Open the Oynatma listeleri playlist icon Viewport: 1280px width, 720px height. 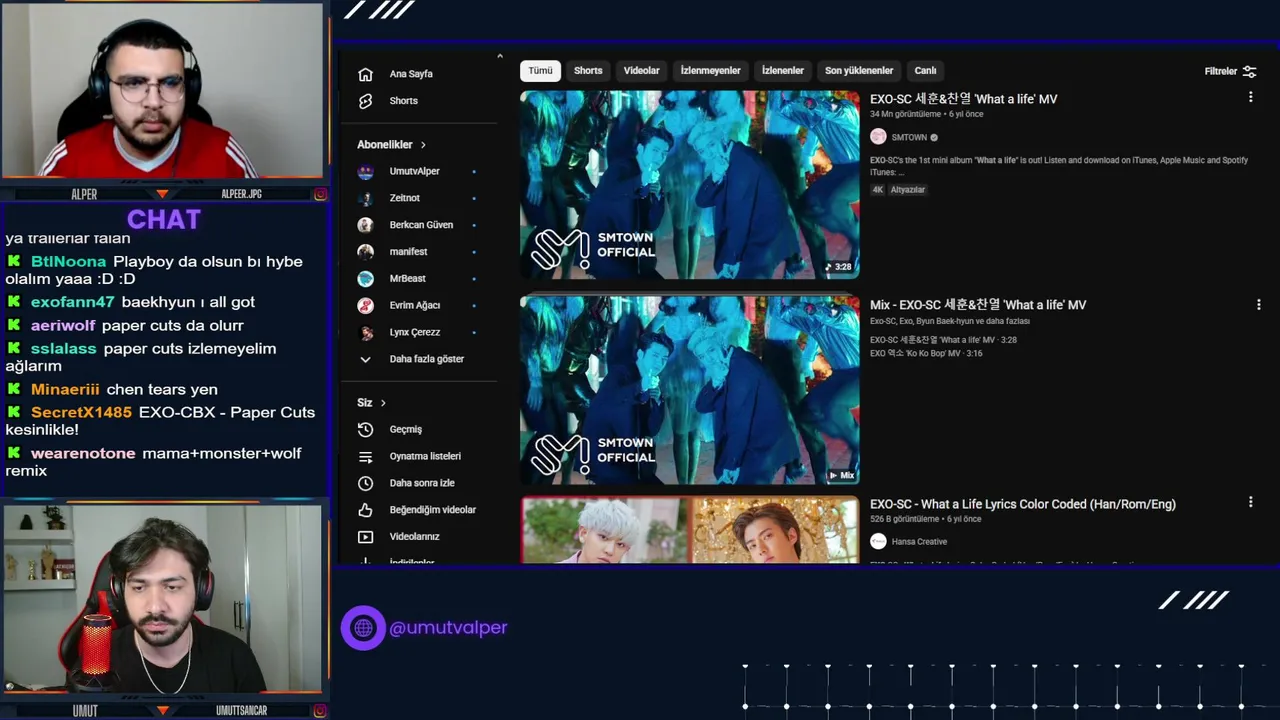coord(365,456)
